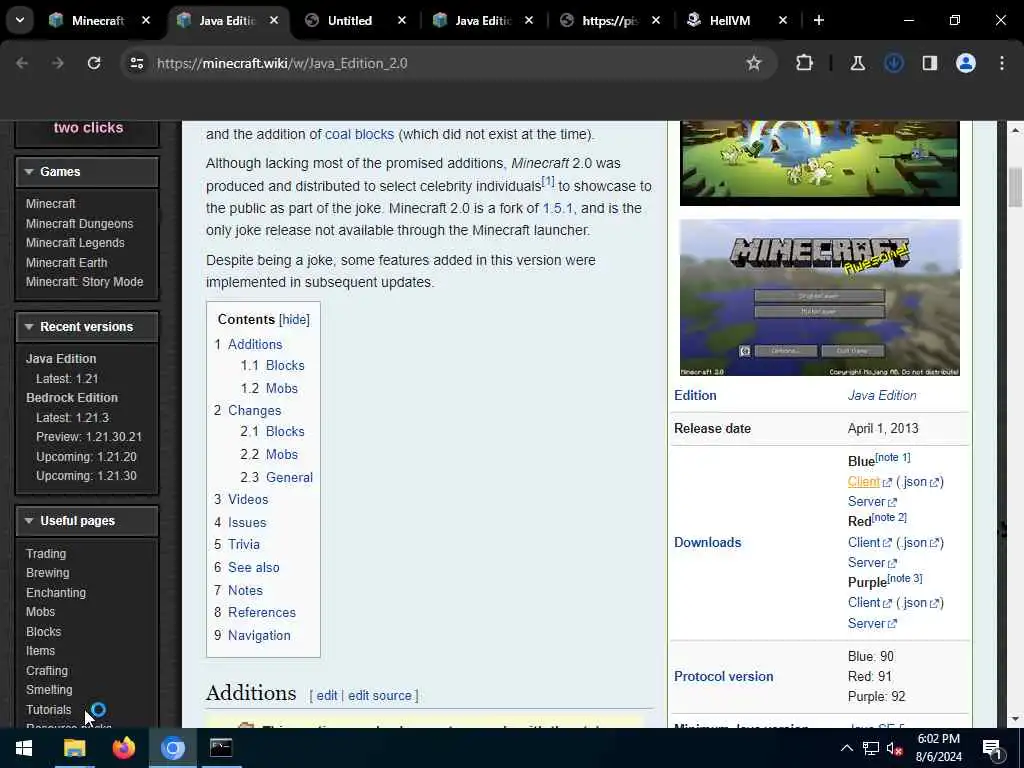Switch to the second Java Edition tab

tap(483, 20)
